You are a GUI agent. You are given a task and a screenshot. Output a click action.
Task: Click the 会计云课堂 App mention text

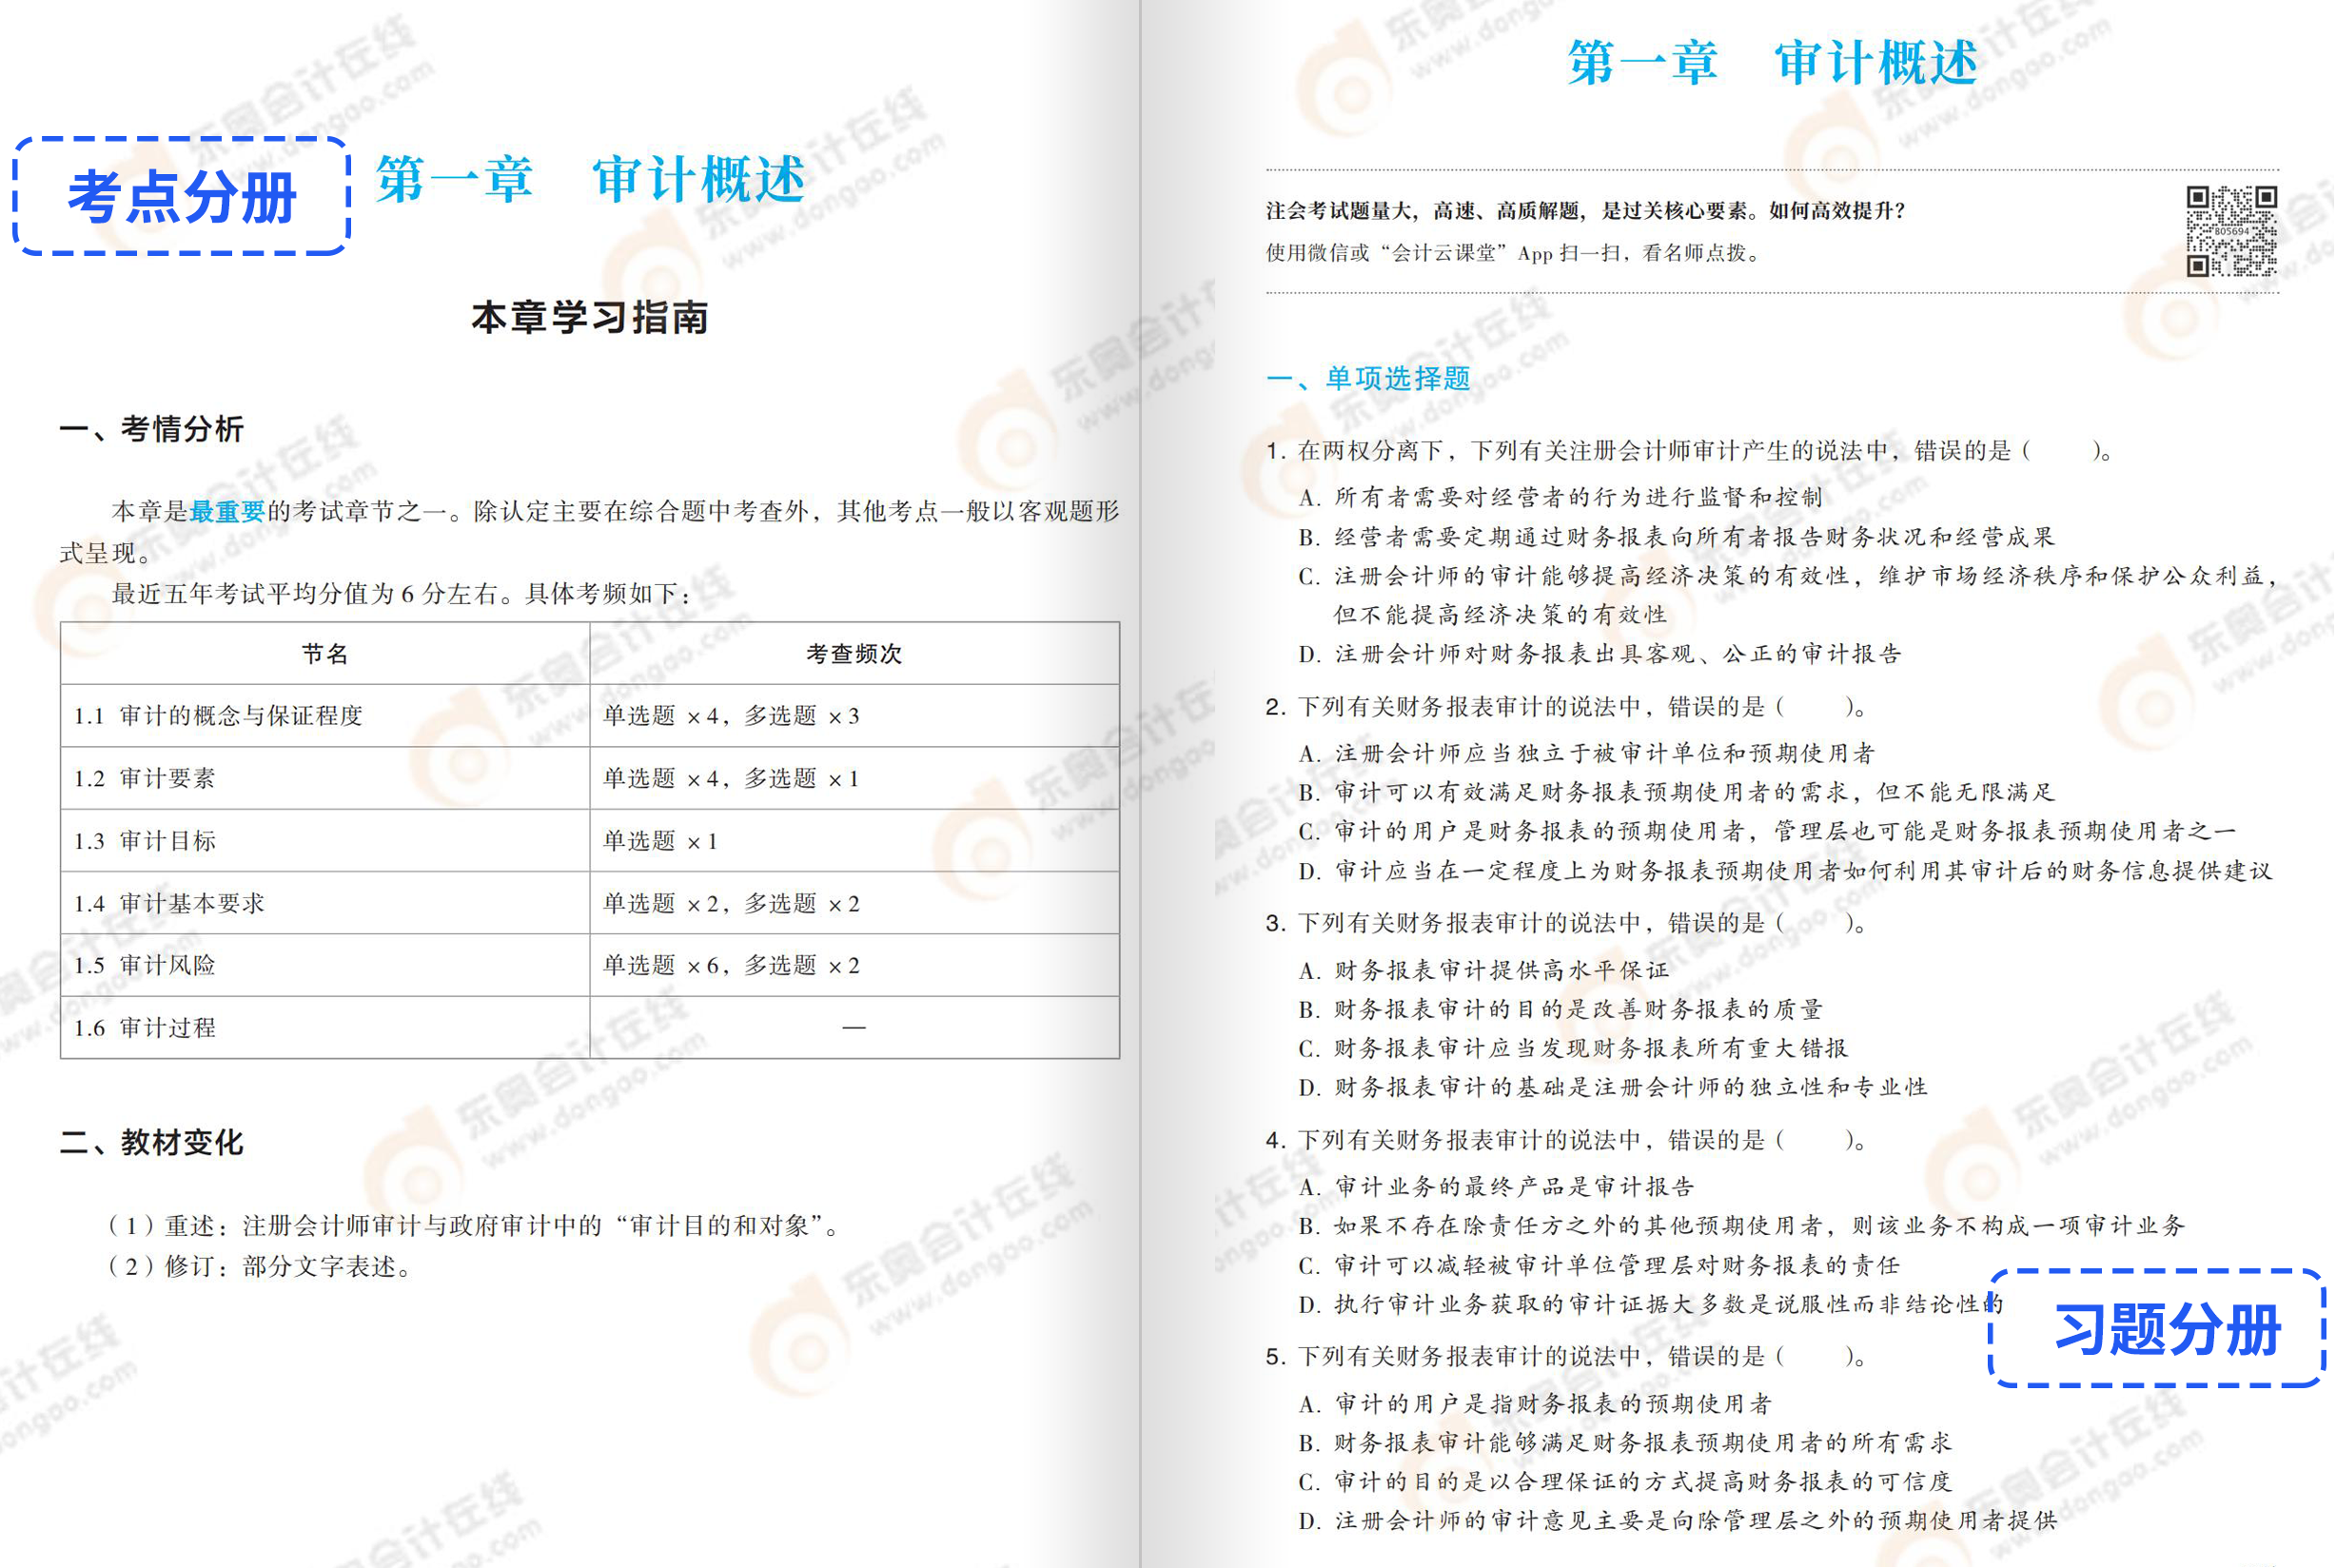(x=1440, y=253)
